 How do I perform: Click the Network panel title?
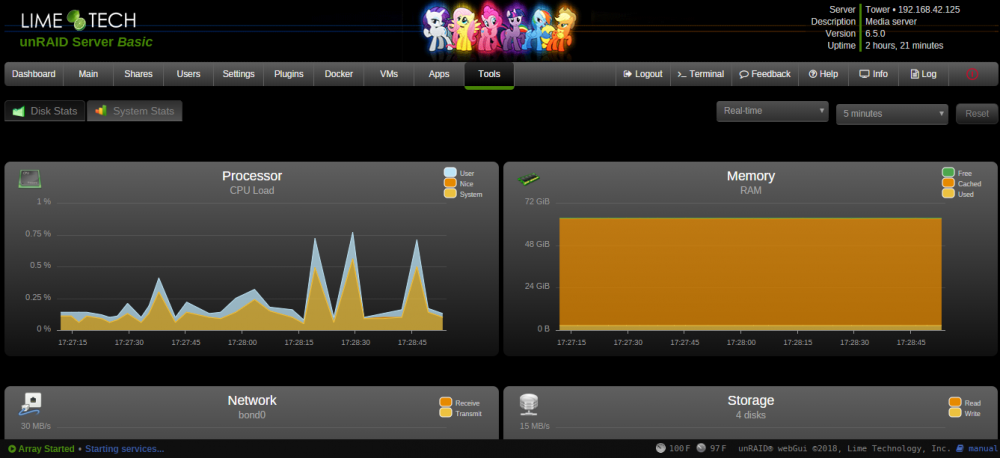coord(252,401)
